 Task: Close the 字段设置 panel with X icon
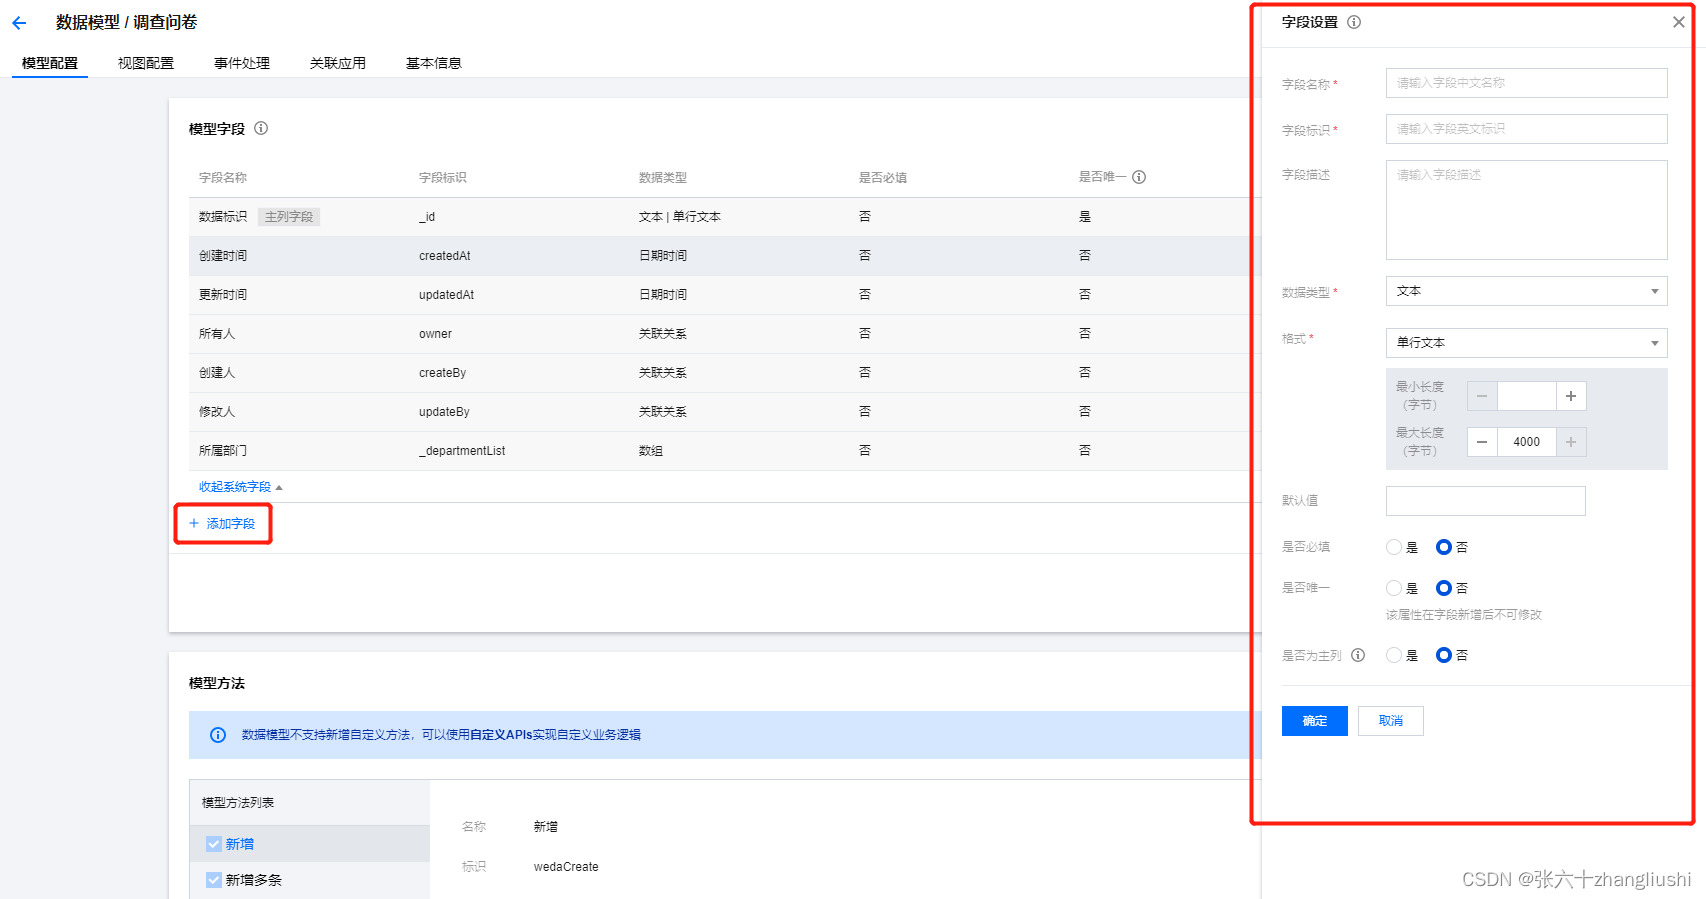click(1679, 22)
